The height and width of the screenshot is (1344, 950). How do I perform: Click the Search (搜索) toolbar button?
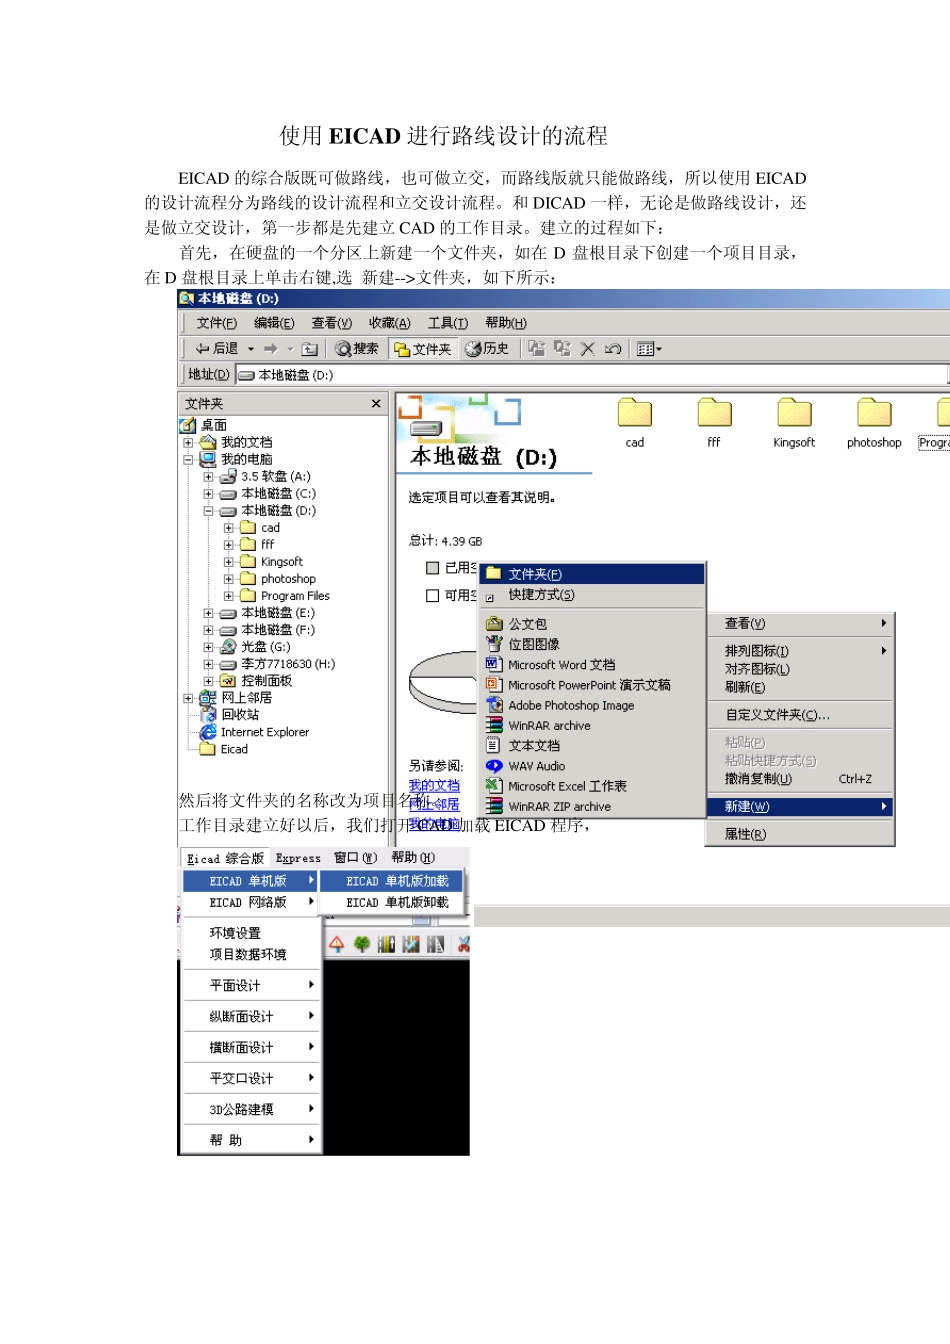(x=357, y=348)
